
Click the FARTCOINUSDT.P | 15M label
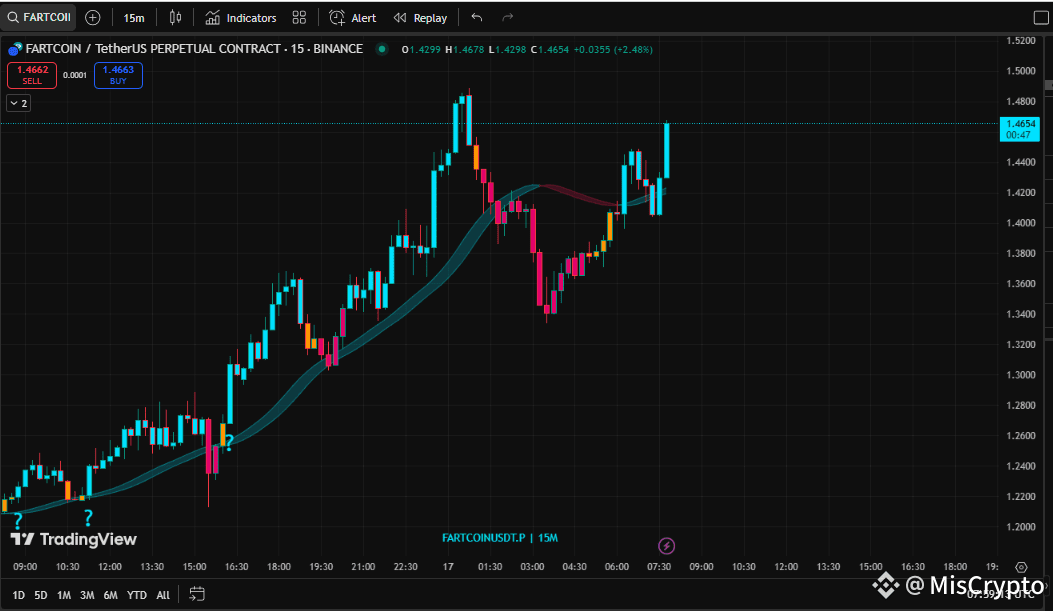pyautogui.click(x=500, y=538)
